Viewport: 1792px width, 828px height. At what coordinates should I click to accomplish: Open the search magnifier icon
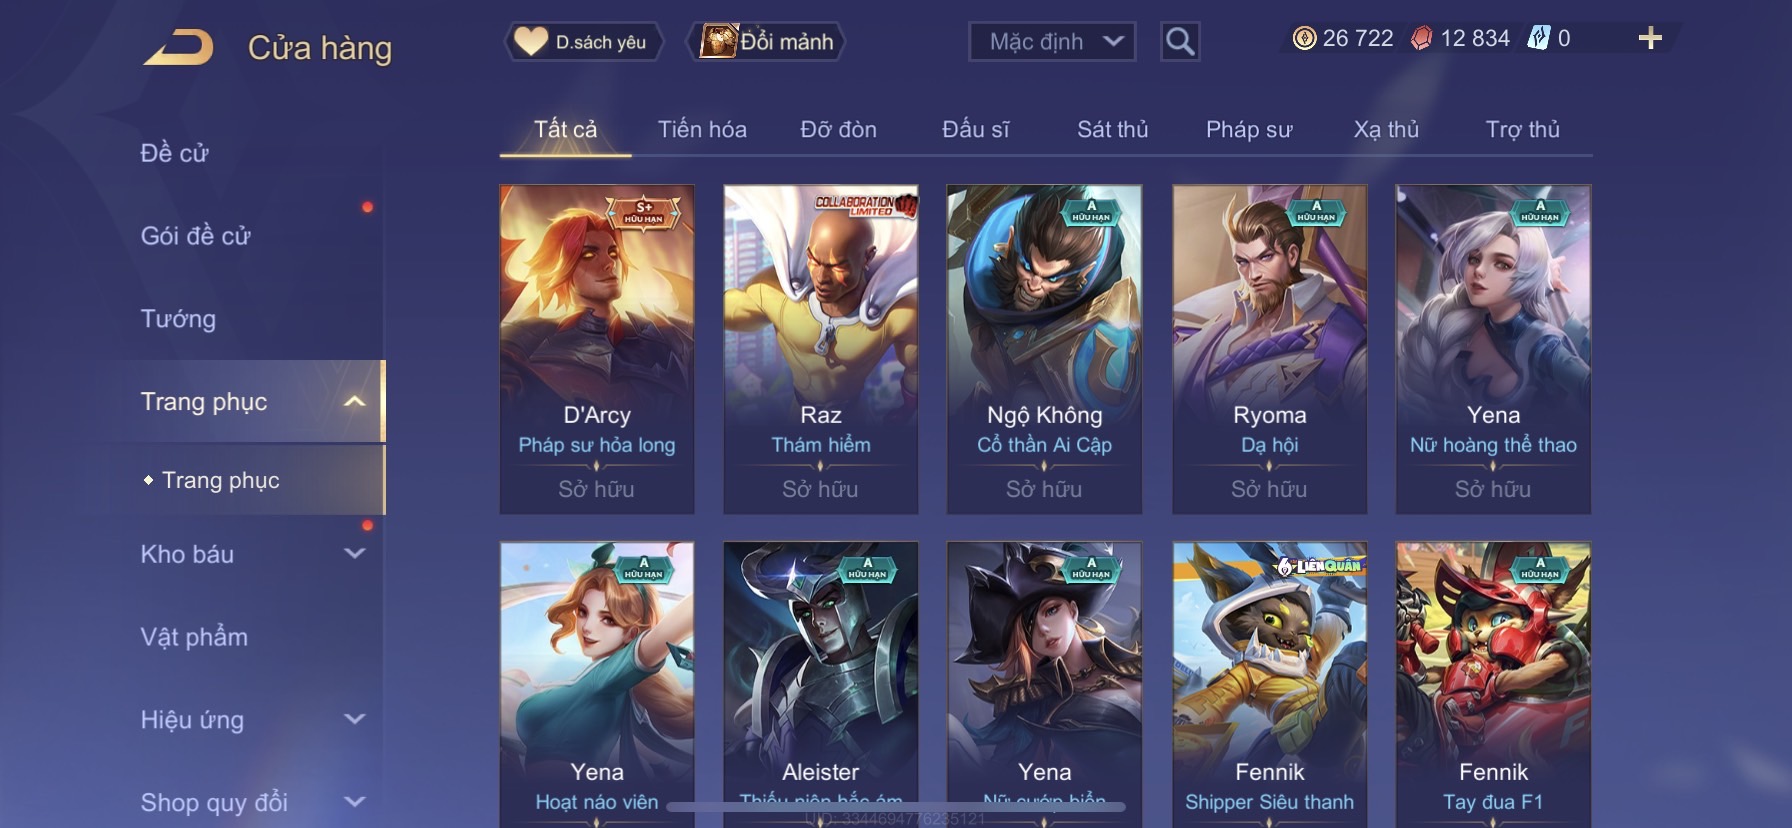[1180, 42]
